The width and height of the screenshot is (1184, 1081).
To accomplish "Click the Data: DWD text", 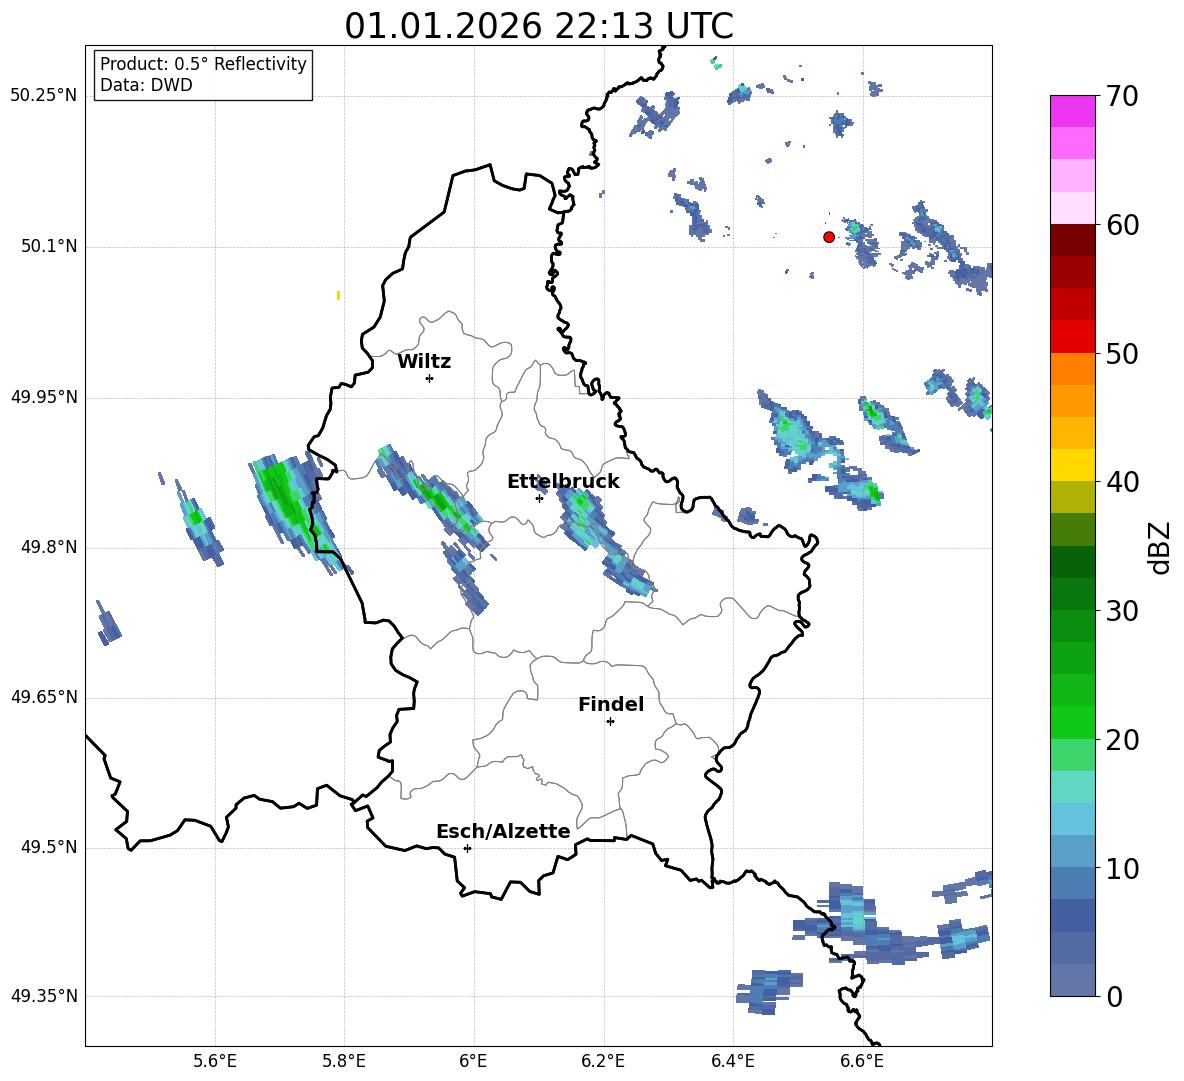I will click(x=146, y=85).
